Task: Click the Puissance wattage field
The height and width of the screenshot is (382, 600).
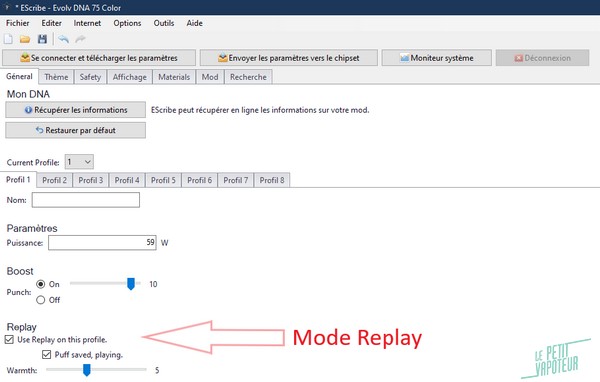Action: tap(102, 243)
